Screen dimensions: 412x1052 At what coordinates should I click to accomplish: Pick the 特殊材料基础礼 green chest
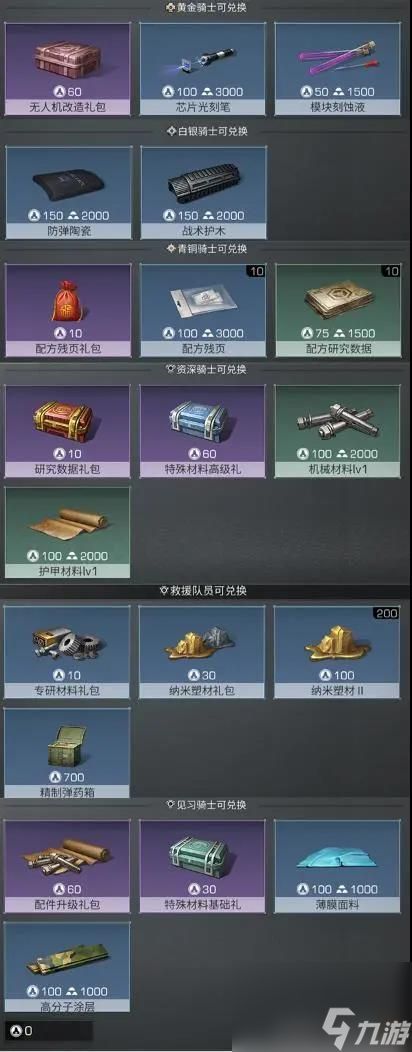203,866
